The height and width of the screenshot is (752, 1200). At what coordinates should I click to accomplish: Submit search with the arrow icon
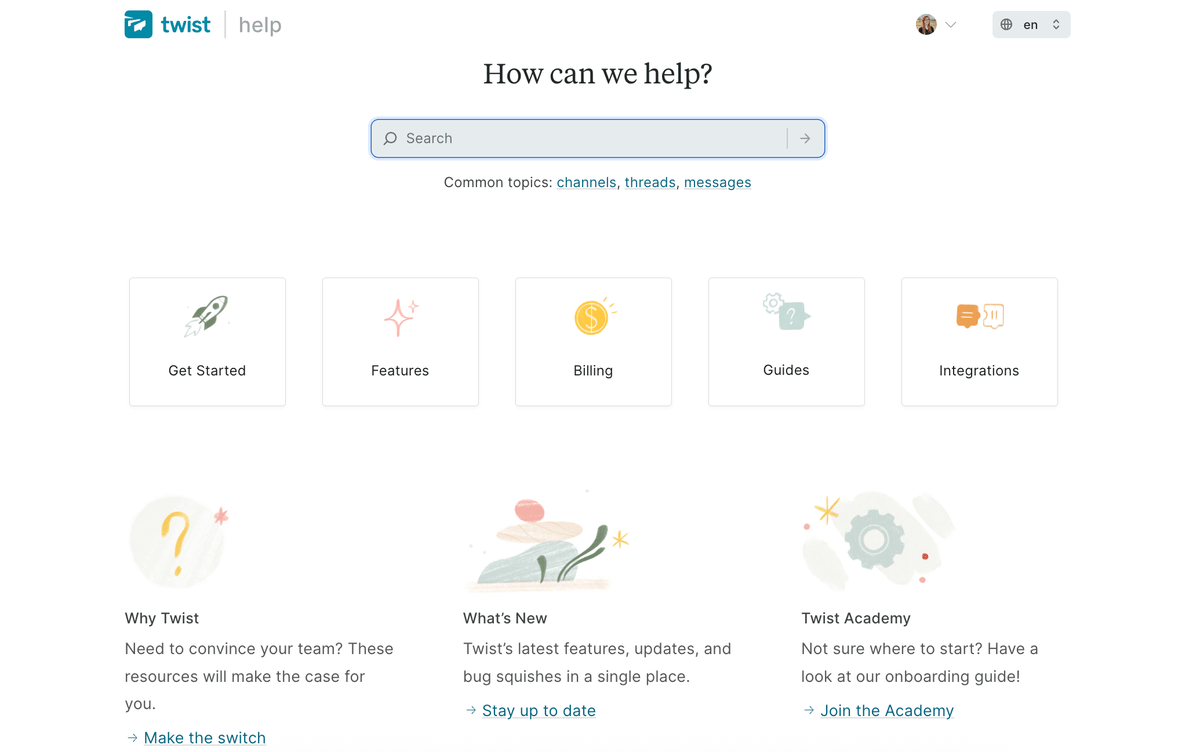pos(805,139)
